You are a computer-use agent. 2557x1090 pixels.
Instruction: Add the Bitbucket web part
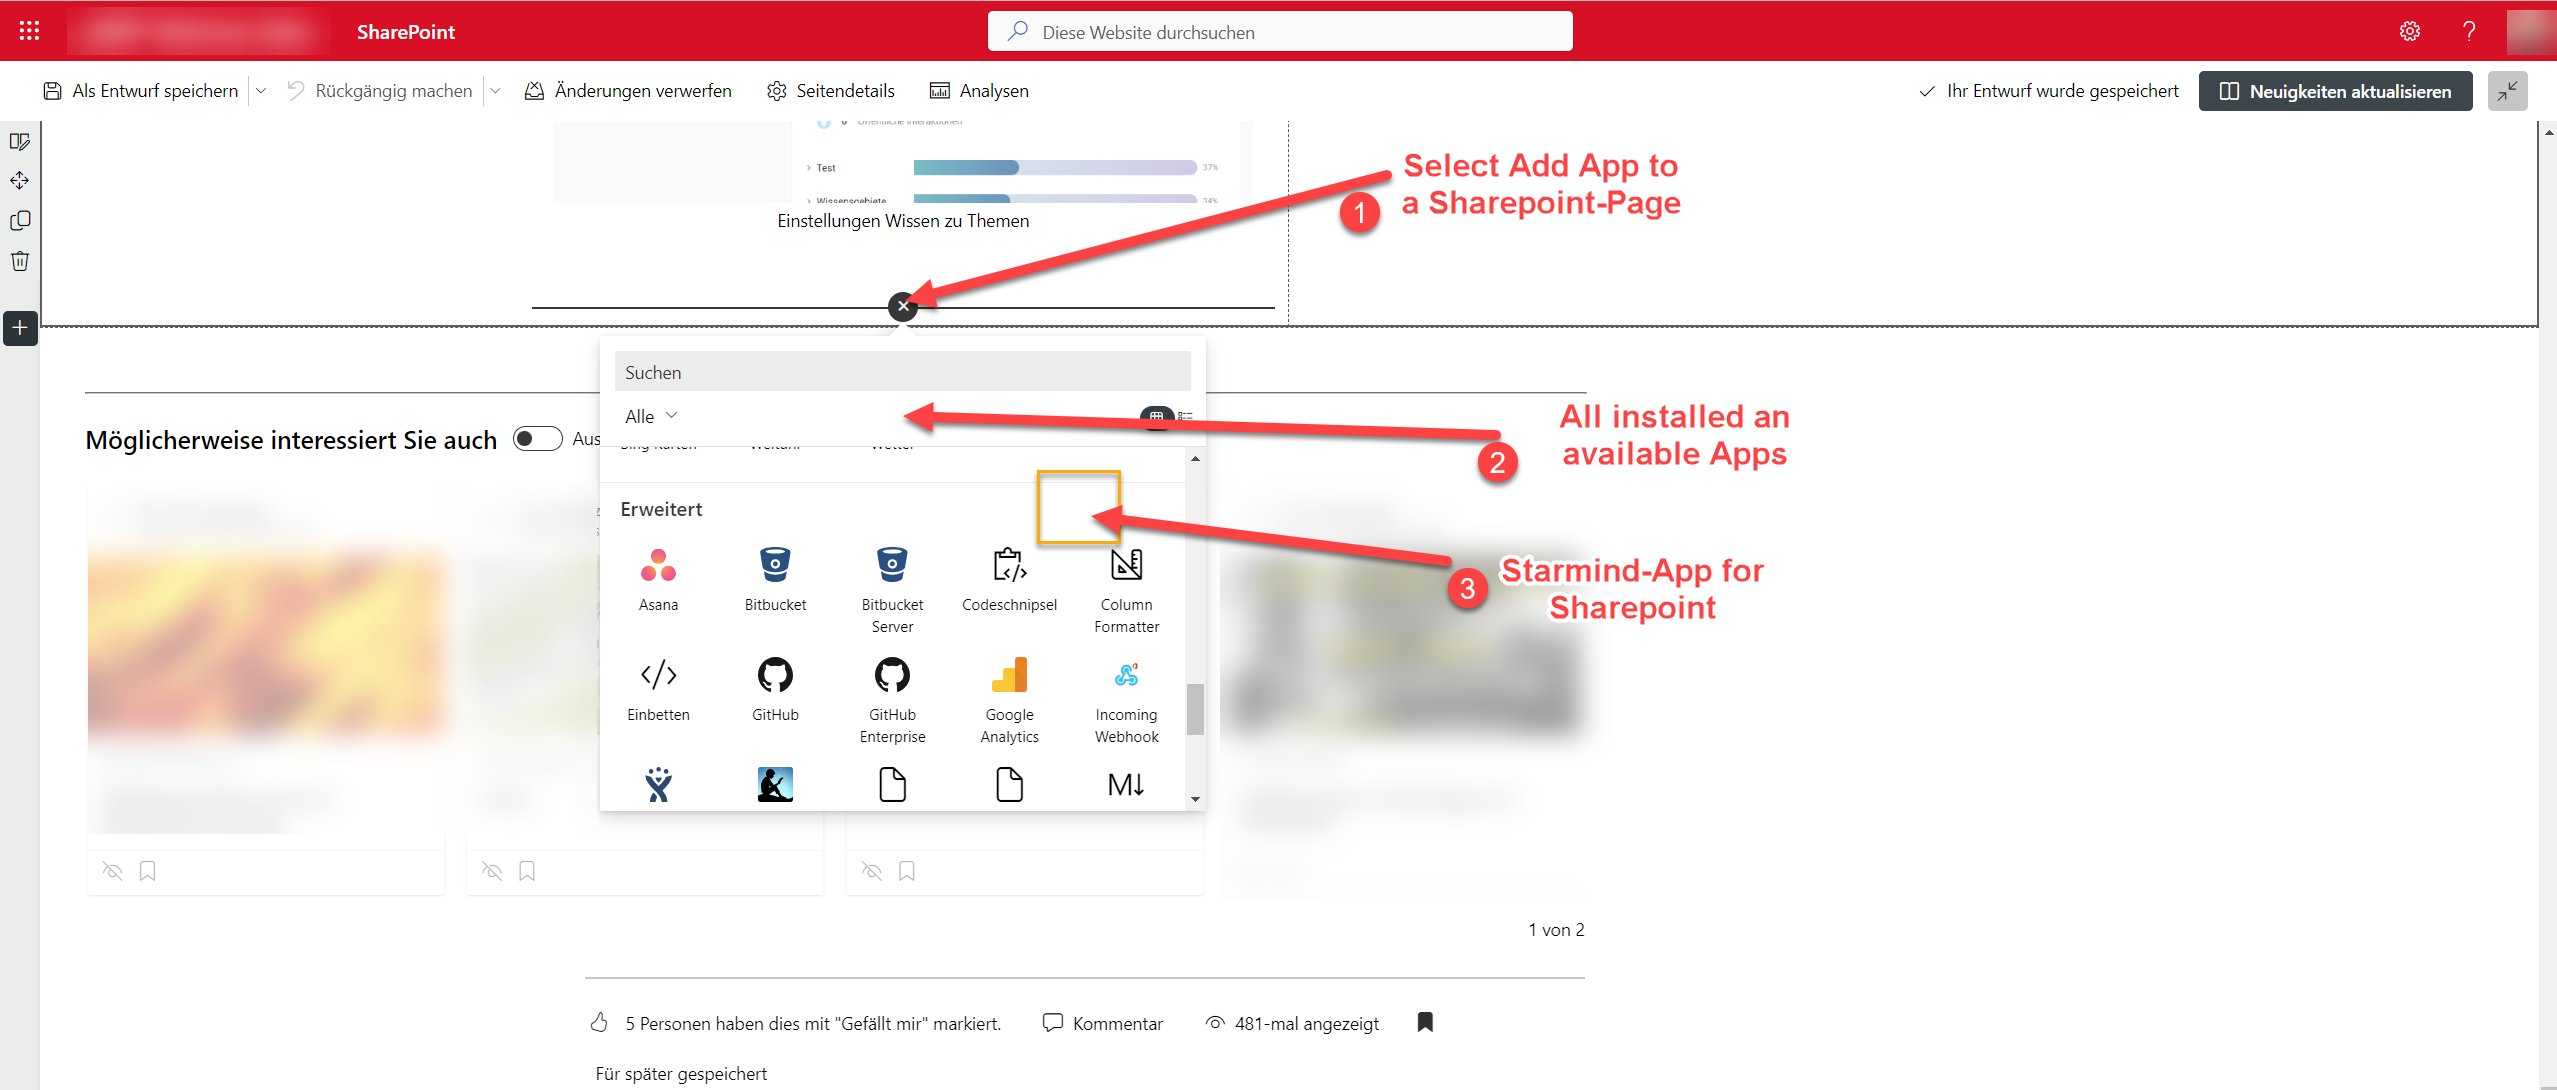pos(775,579)
